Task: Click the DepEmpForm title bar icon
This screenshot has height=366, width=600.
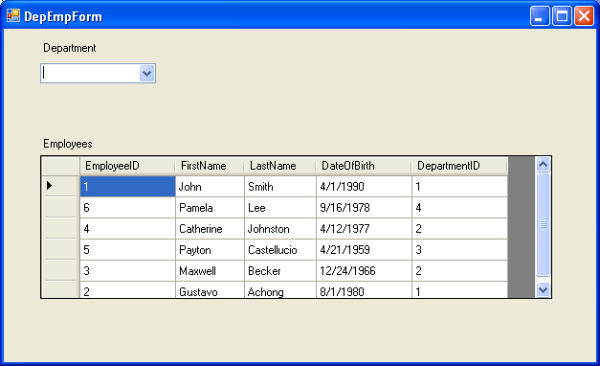Action: pos(13,16)
